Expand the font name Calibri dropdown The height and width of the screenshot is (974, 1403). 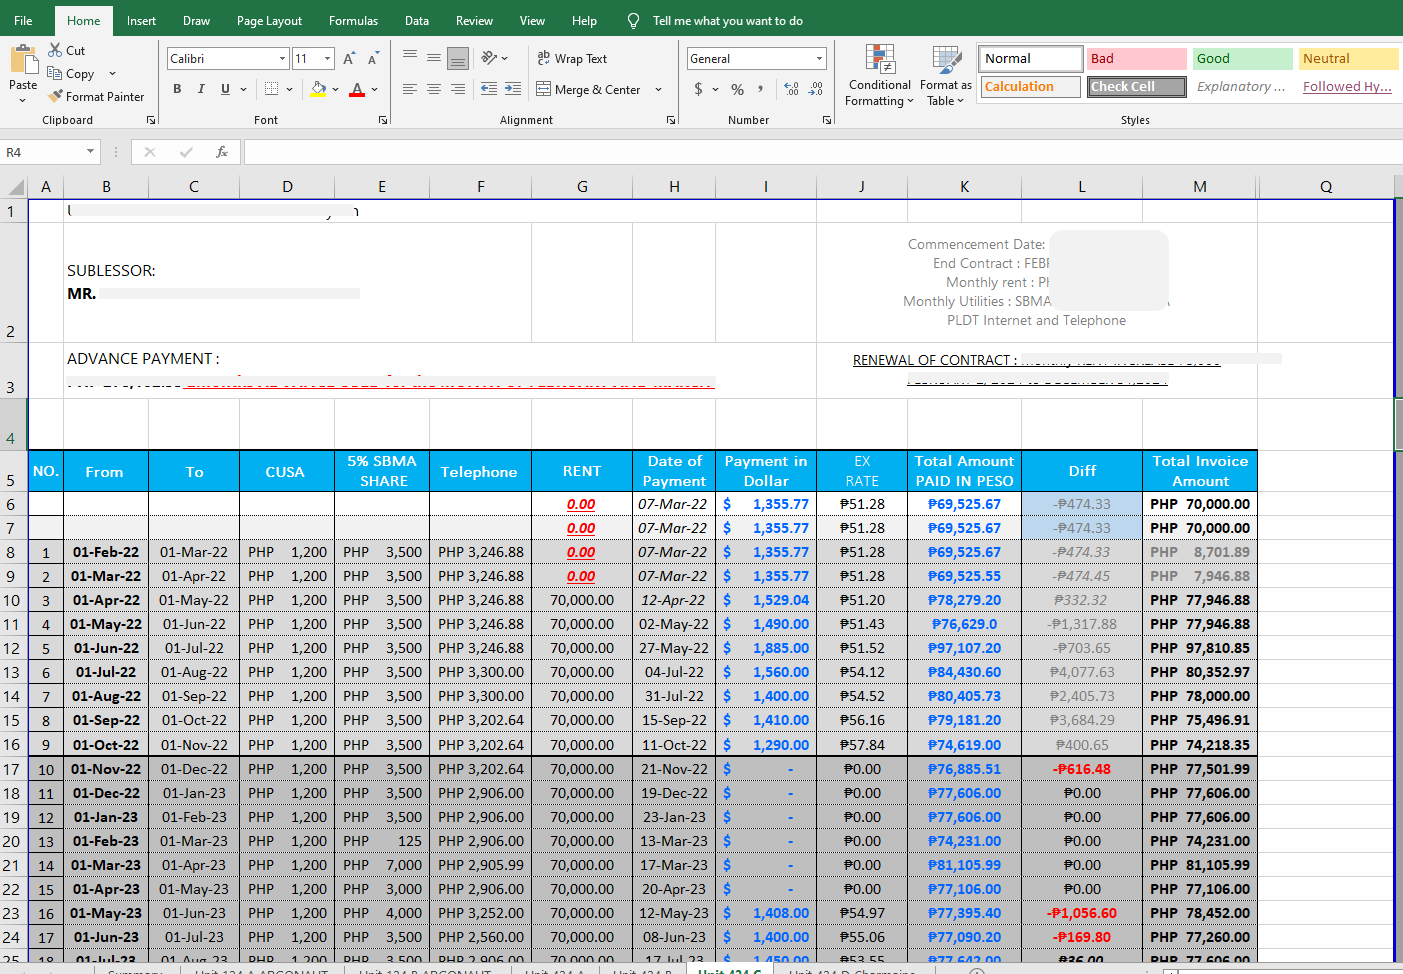(282, 59)
